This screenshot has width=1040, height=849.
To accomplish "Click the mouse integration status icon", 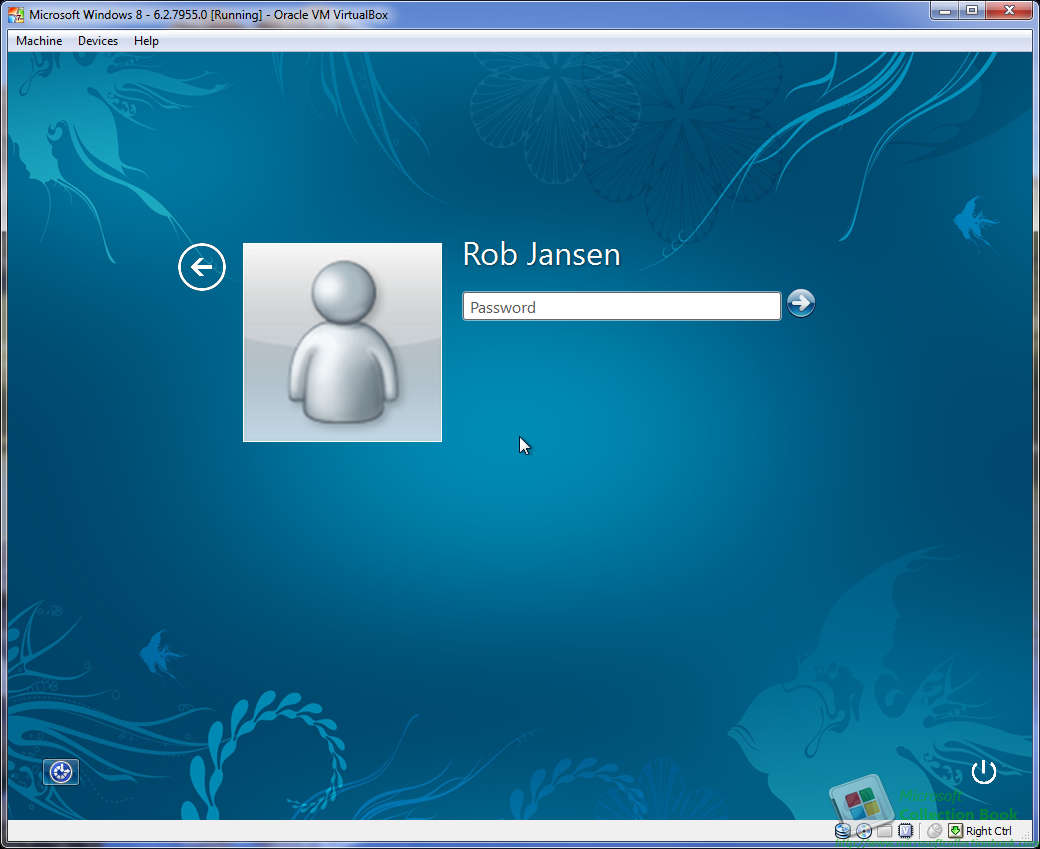I will point(935,830).
